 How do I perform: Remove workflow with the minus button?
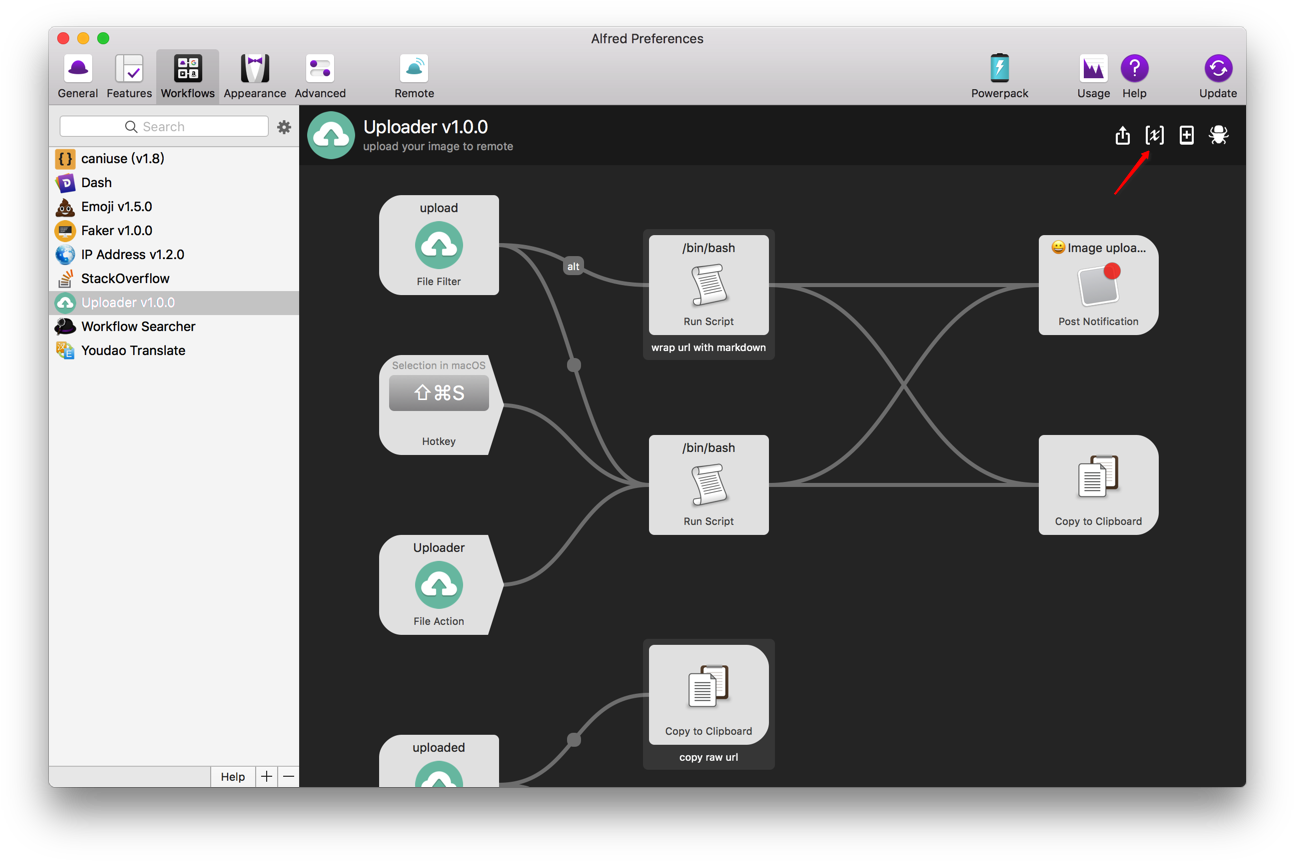(x=288, y=776)
